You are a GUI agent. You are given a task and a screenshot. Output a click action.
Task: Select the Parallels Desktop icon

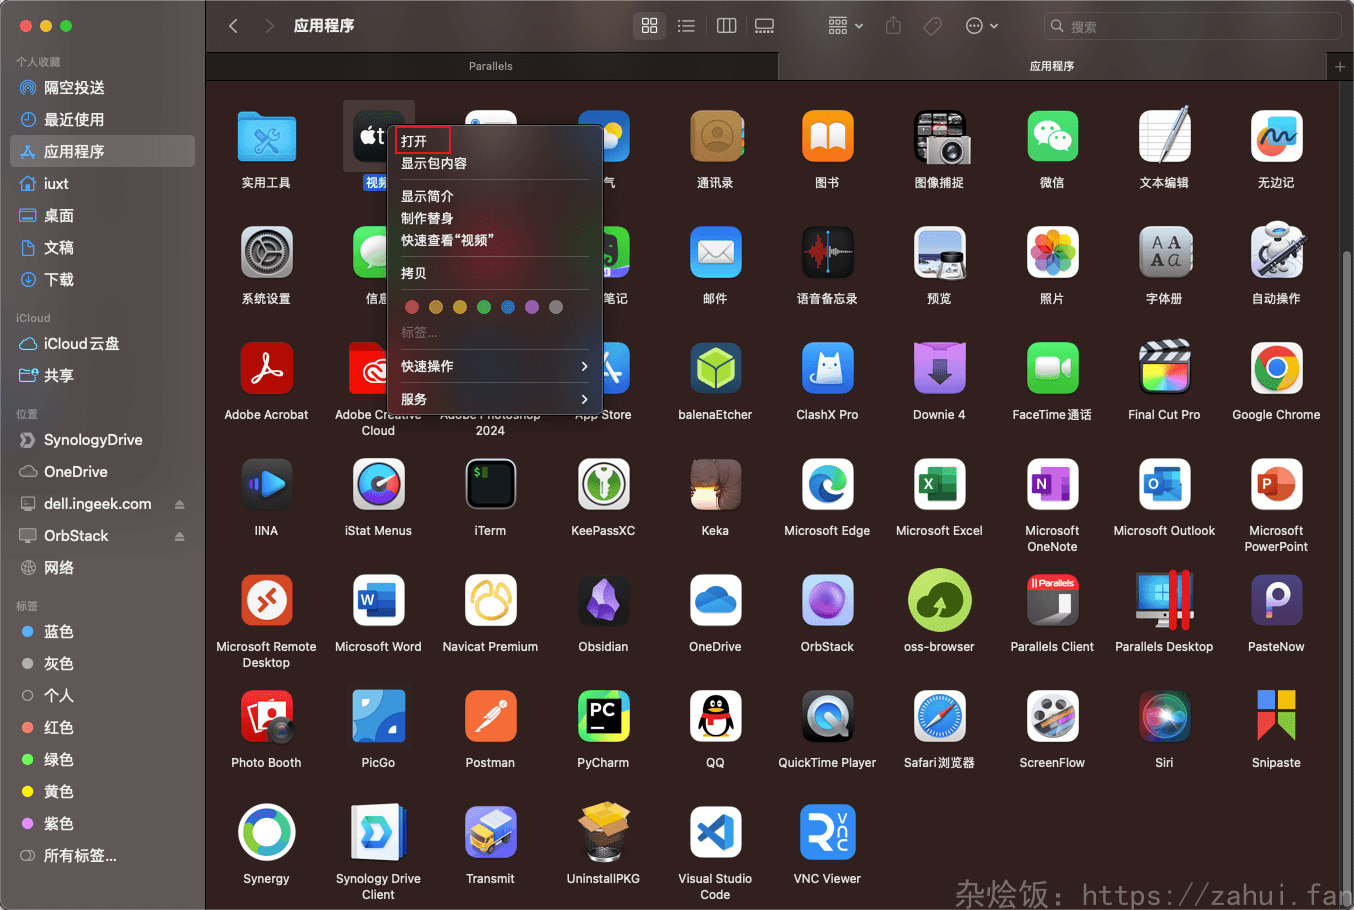1164,601
